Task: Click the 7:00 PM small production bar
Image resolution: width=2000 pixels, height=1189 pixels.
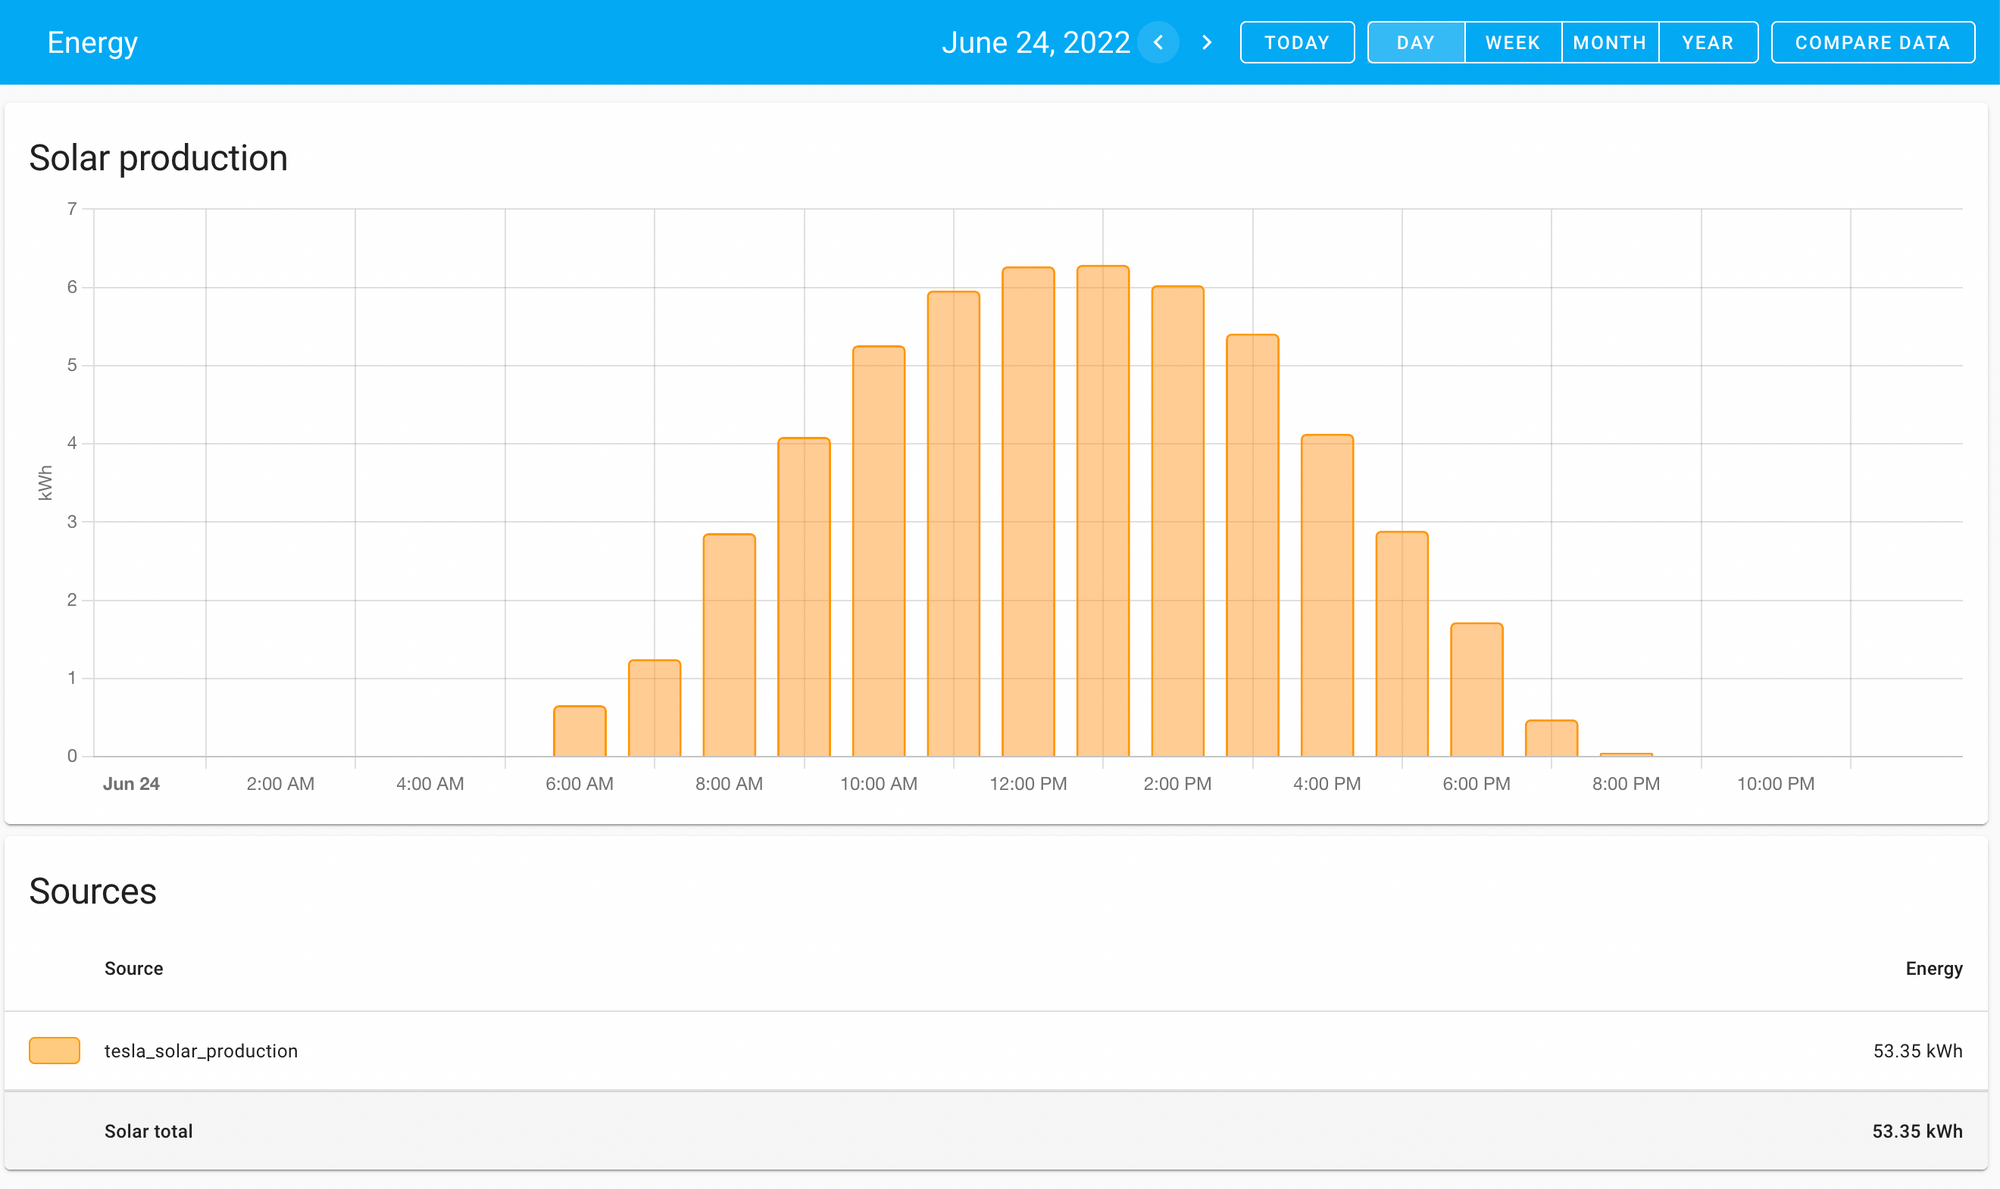Action: coord(1551,738)
